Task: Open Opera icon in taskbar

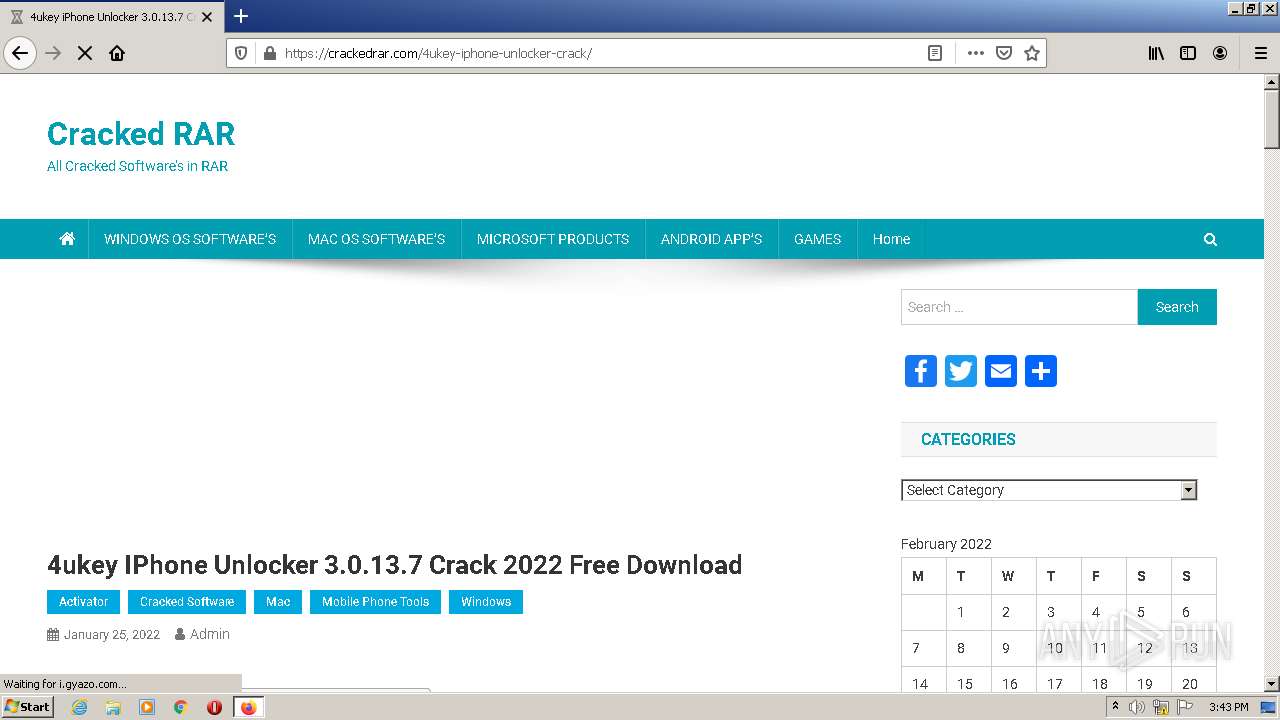Action: click(x=214, y=707)
